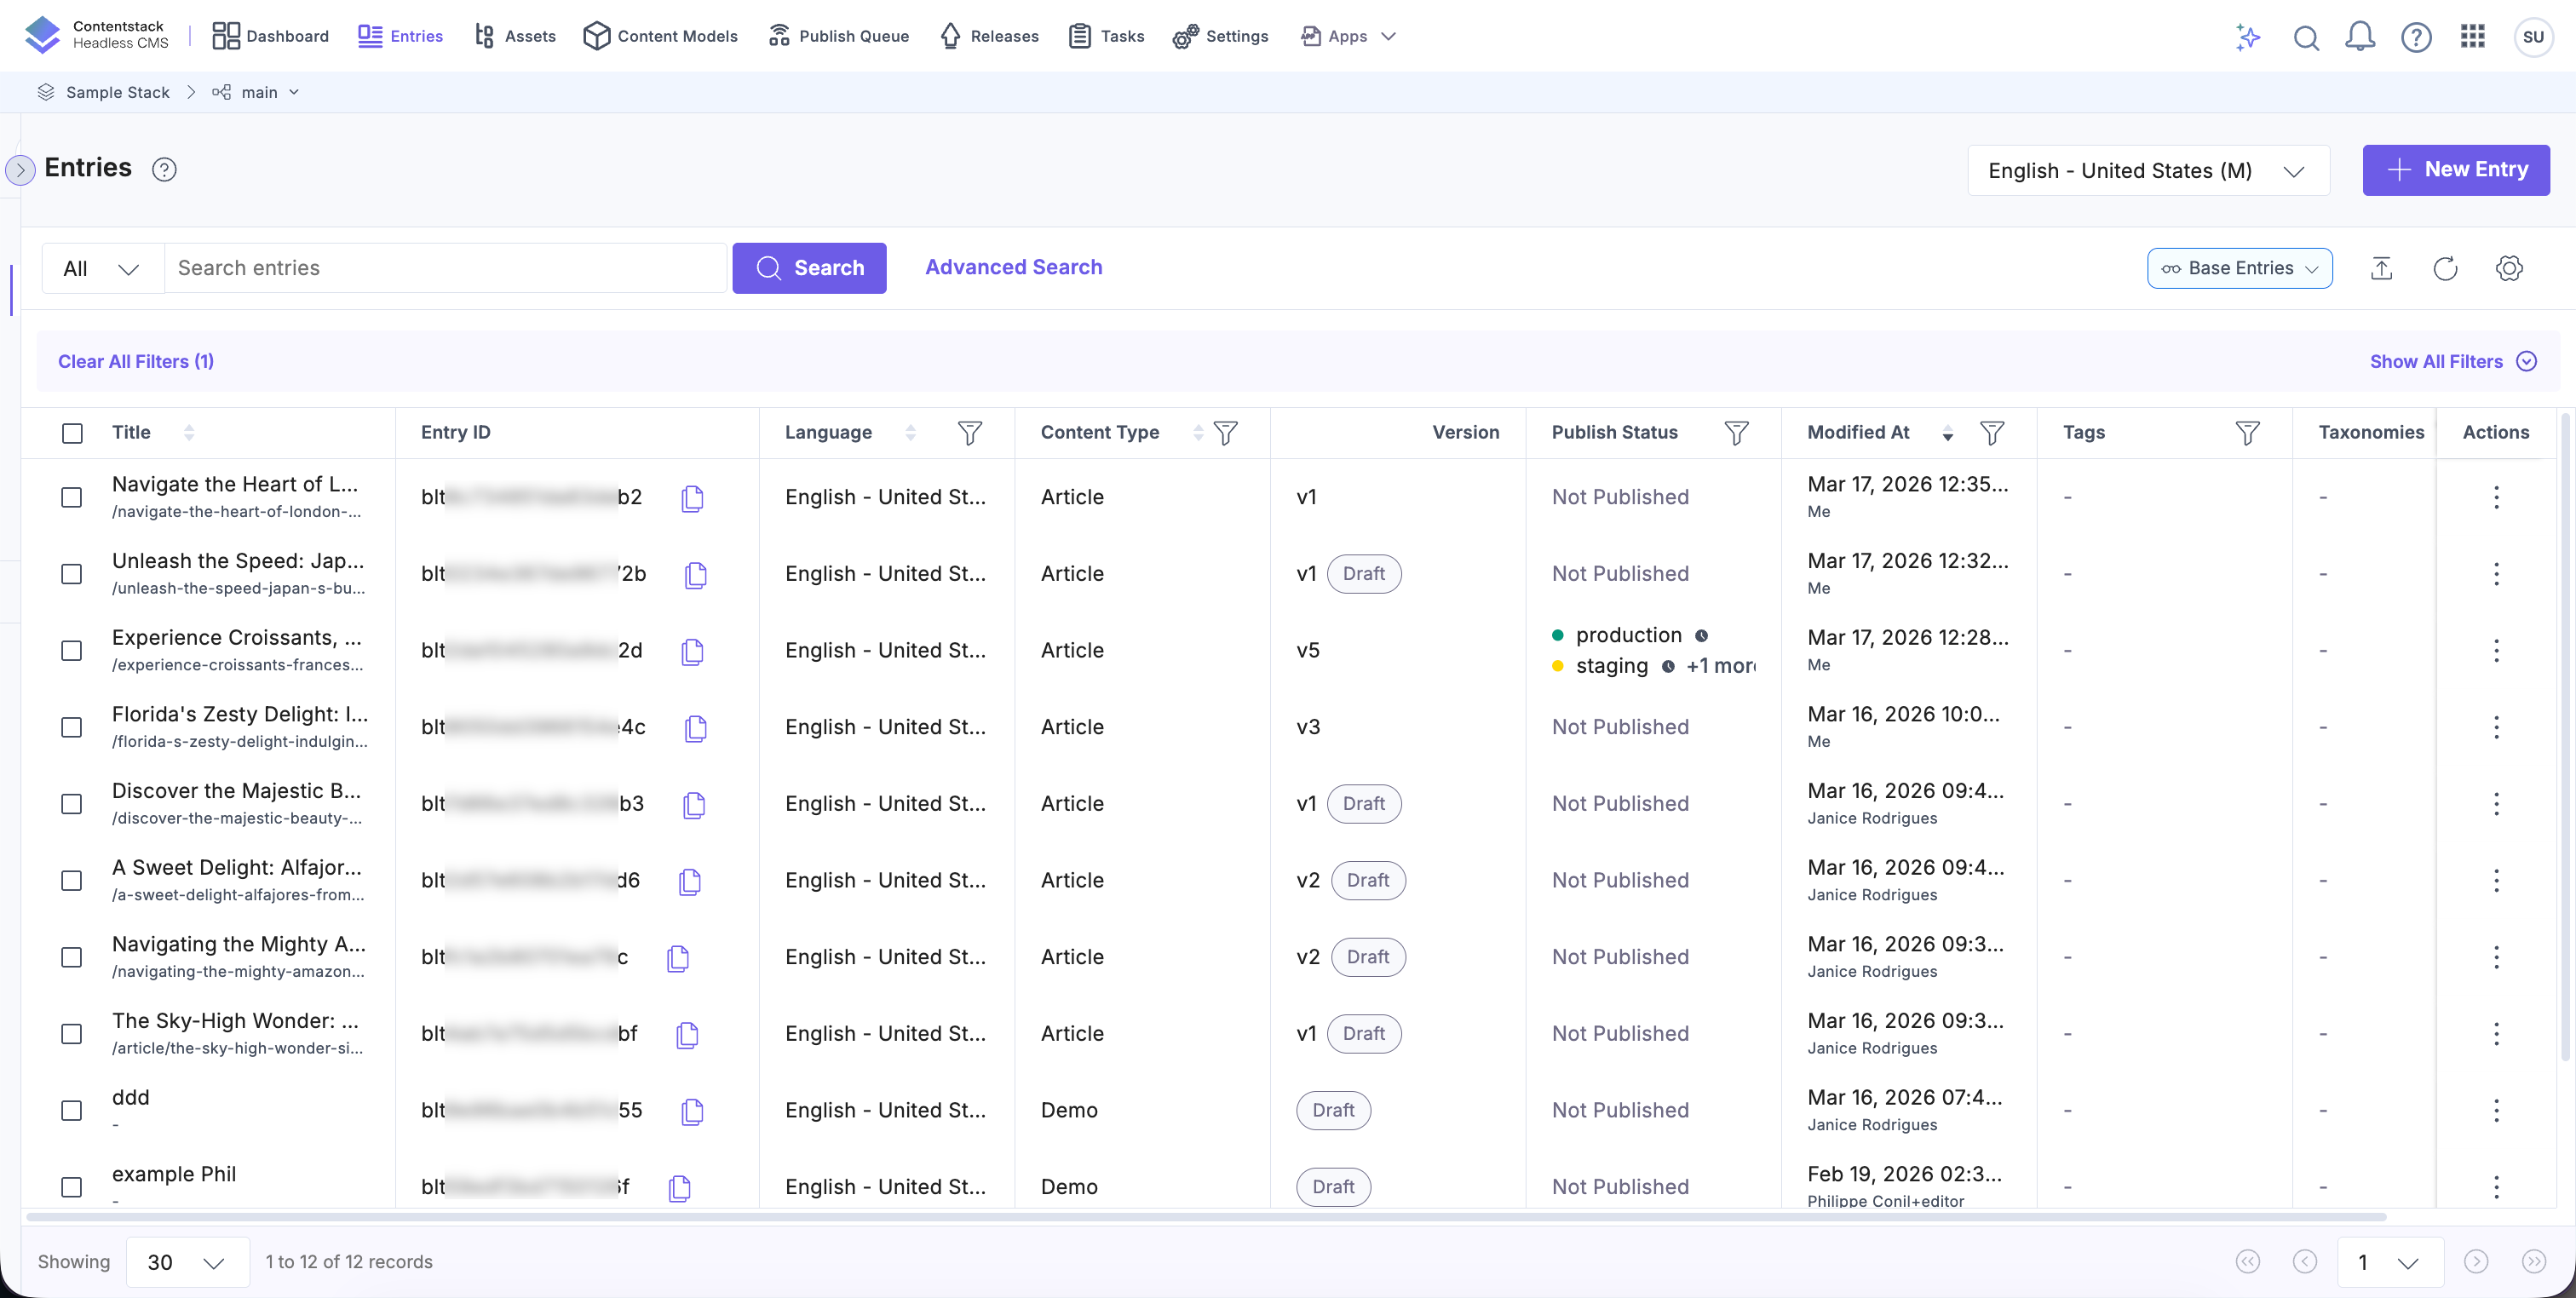Check the Experience Croissants entry checkbox
This screenshot has width=2576, height=1298.
(x=72, y=651)
